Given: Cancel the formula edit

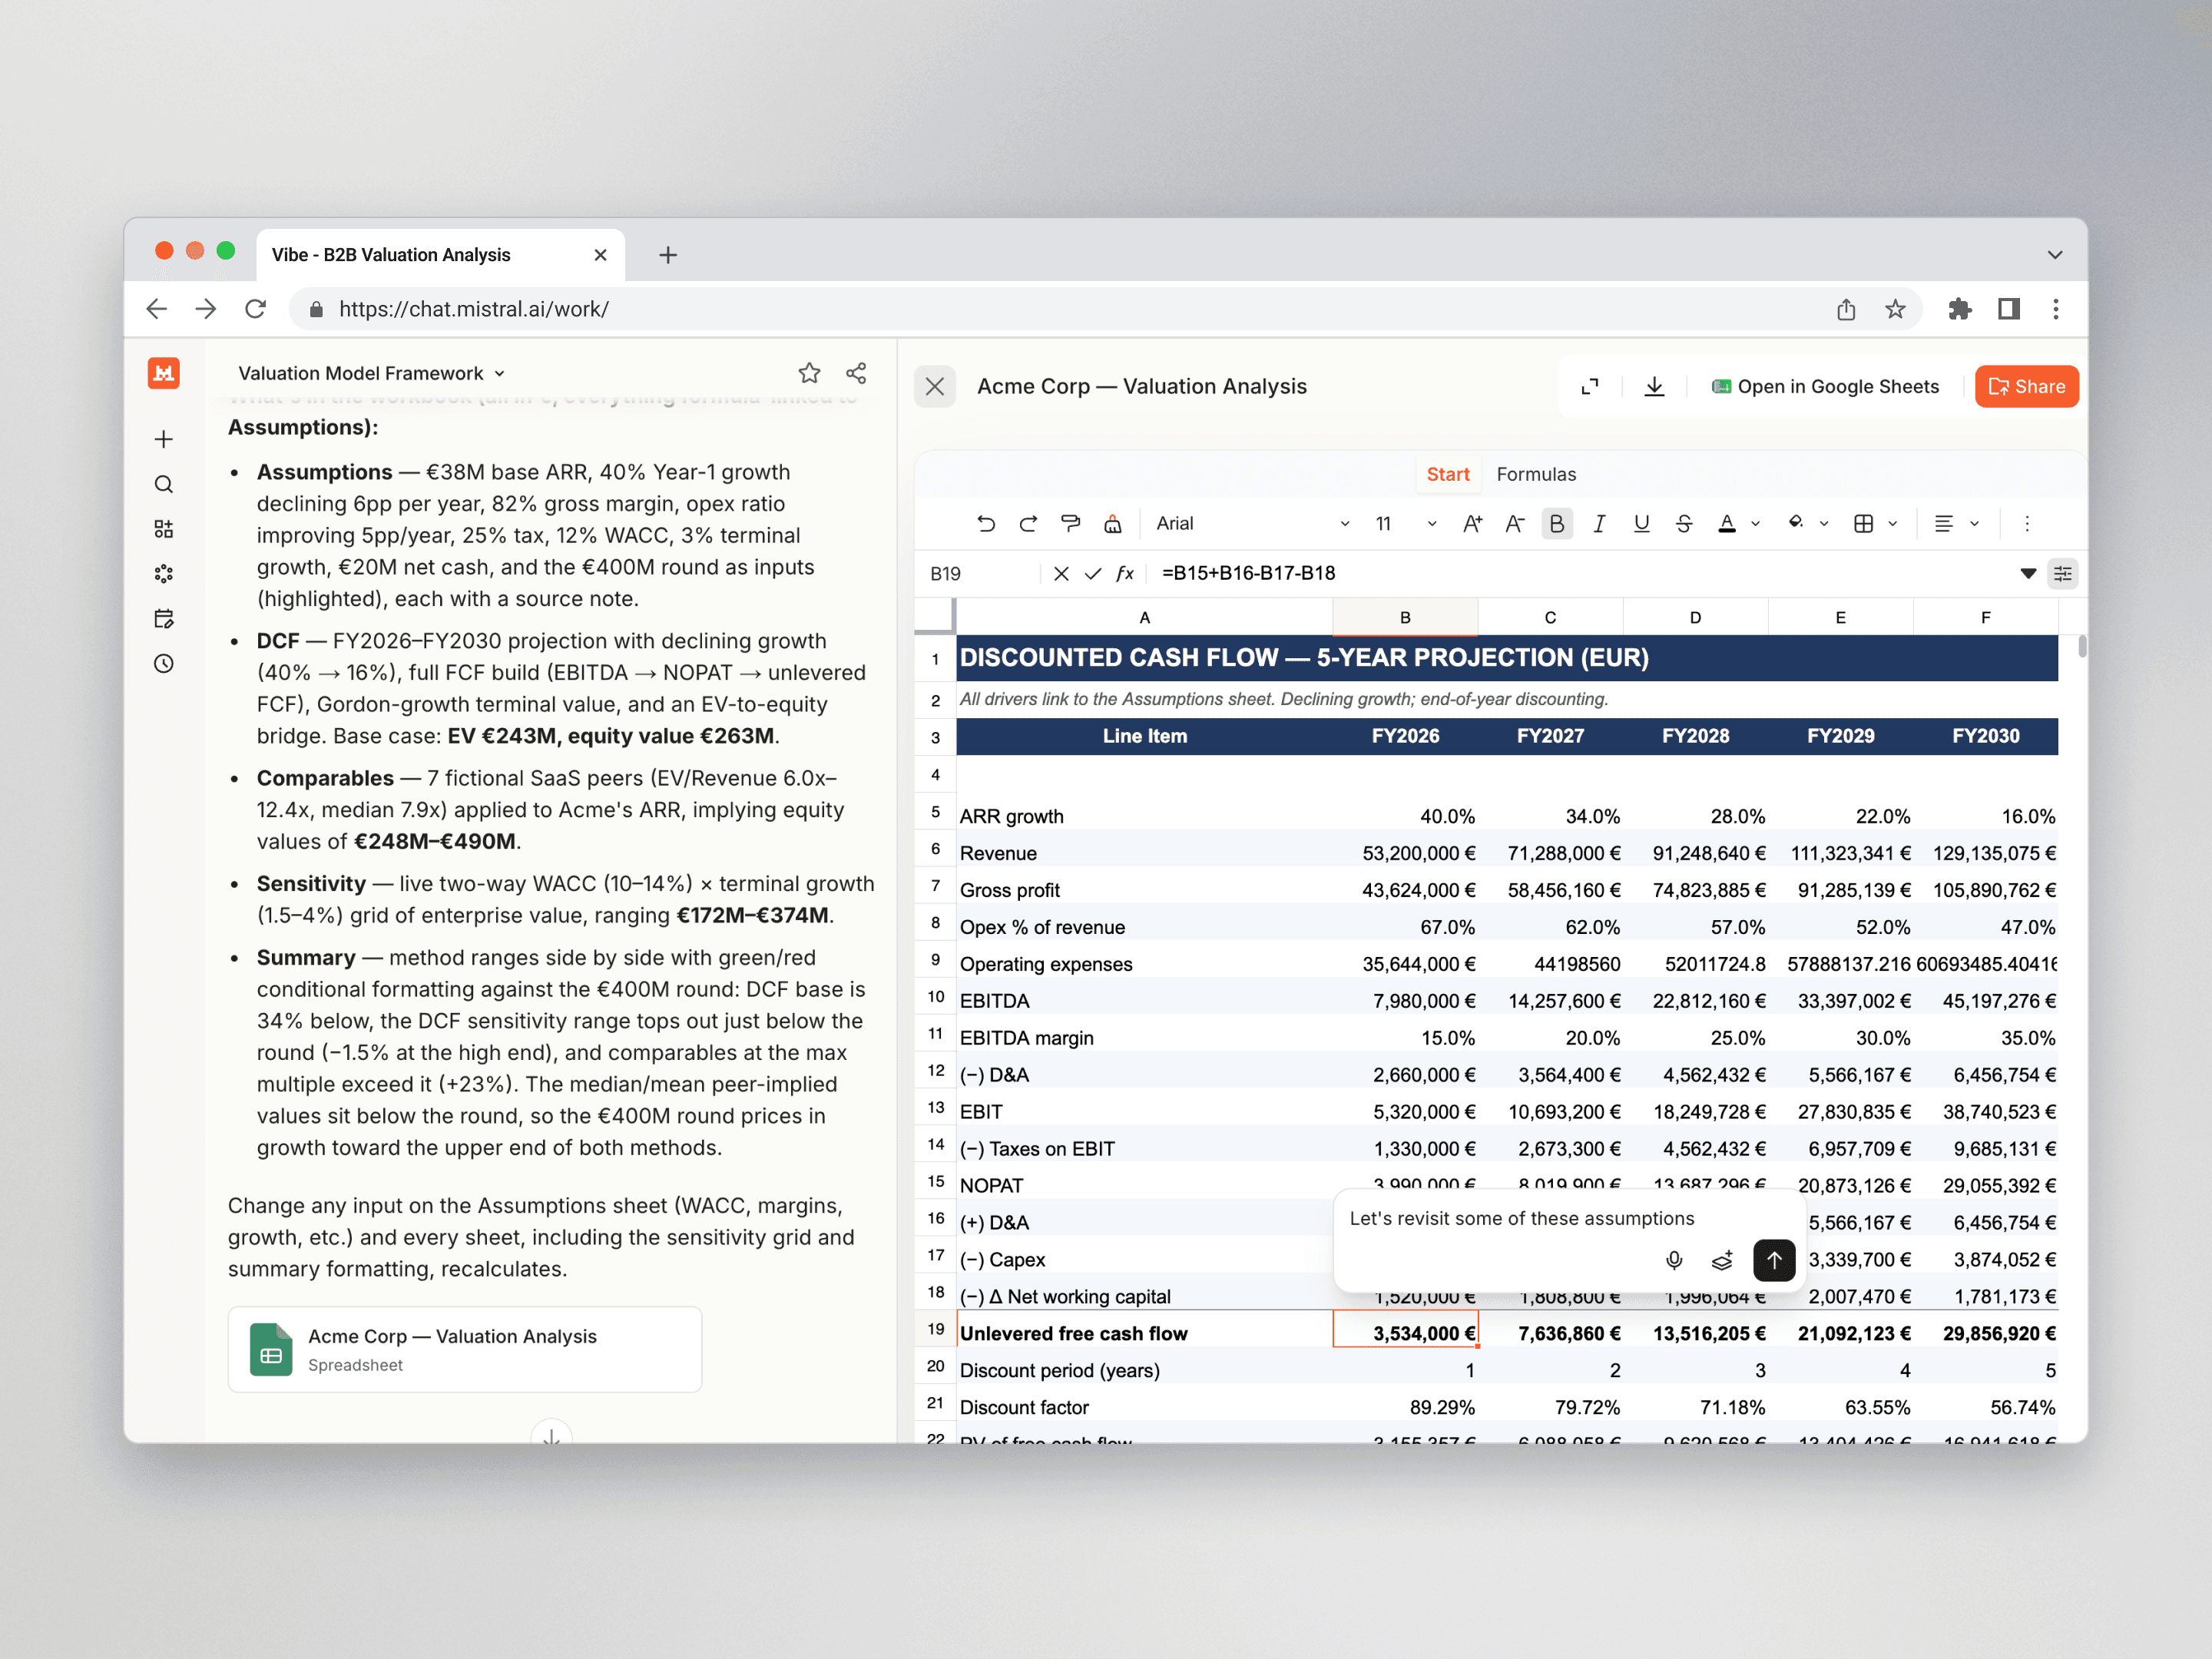Looking at the screenshot, I should [1061, 573].
